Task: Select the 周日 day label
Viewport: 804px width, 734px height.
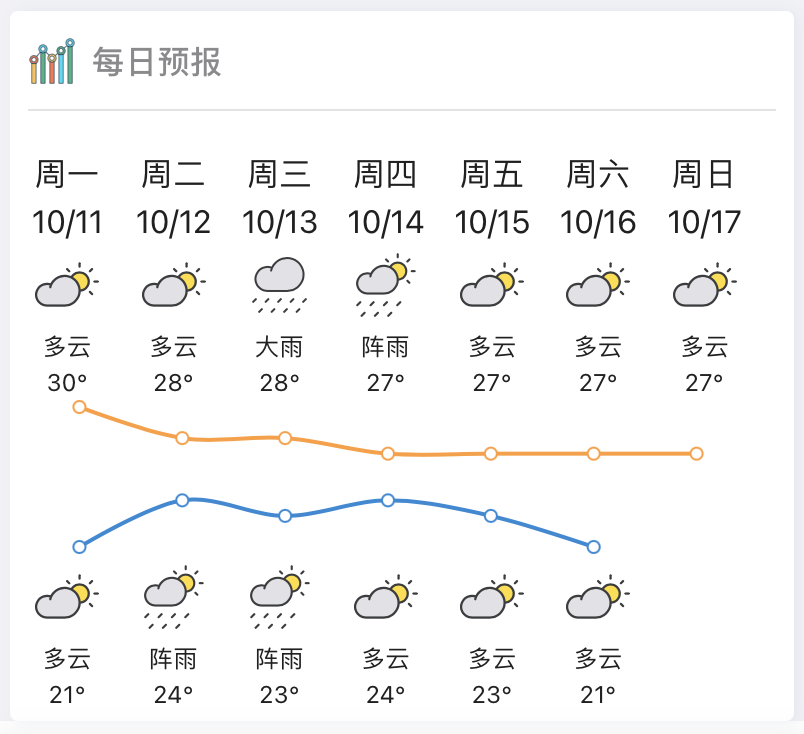Action: (x=703, y=175)
